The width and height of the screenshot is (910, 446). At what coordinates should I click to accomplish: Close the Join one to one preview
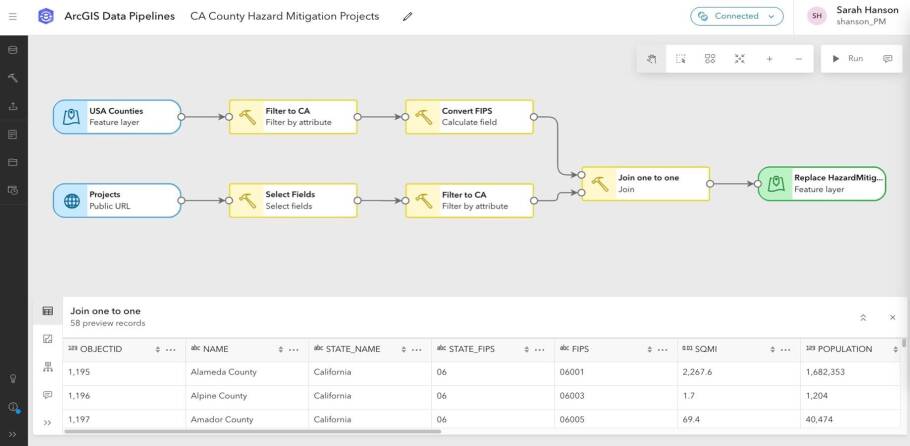[x=892, y=317]
